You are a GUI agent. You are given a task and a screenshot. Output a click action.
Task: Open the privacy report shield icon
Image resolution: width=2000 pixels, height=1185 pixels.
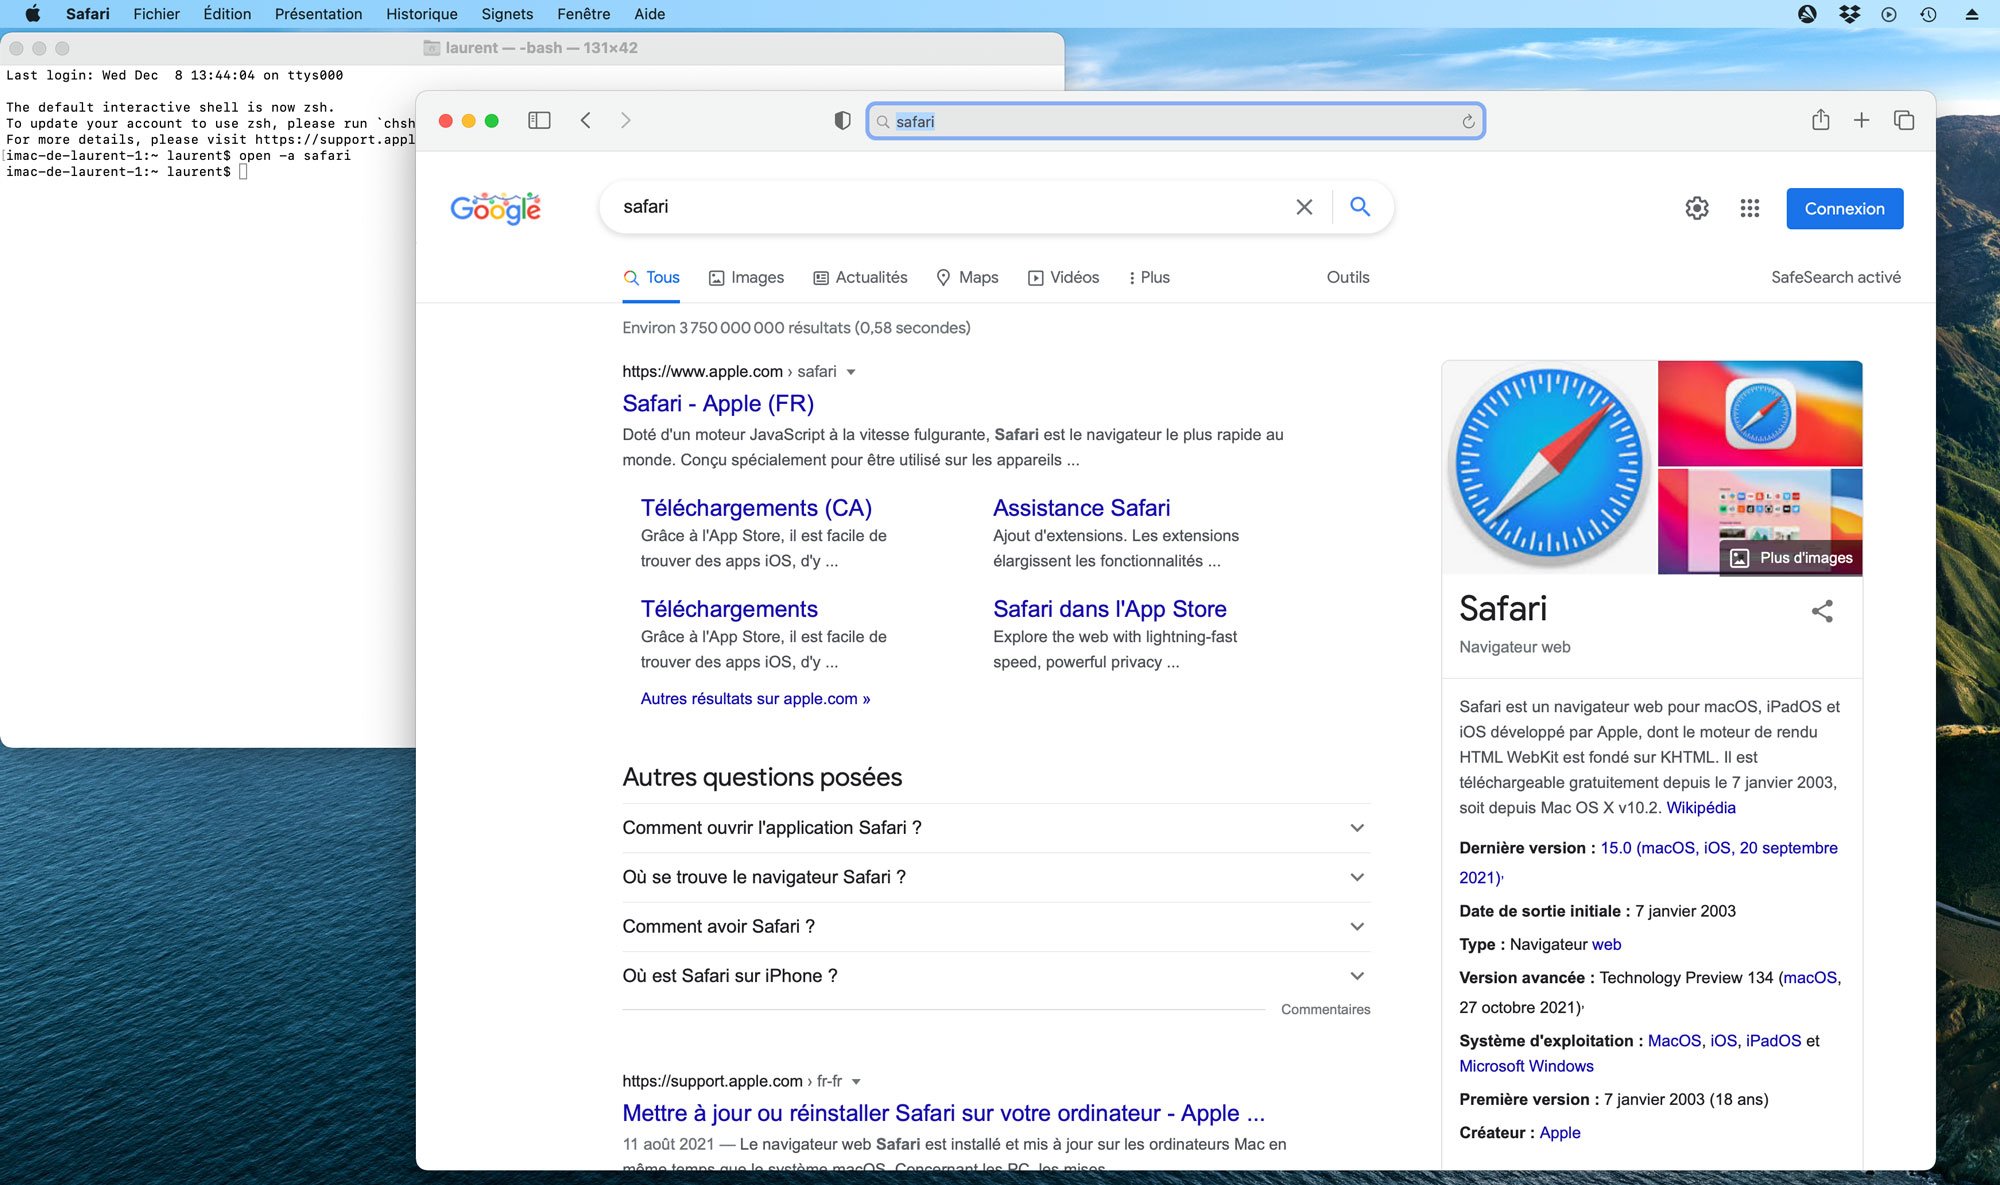coord(843,121)
